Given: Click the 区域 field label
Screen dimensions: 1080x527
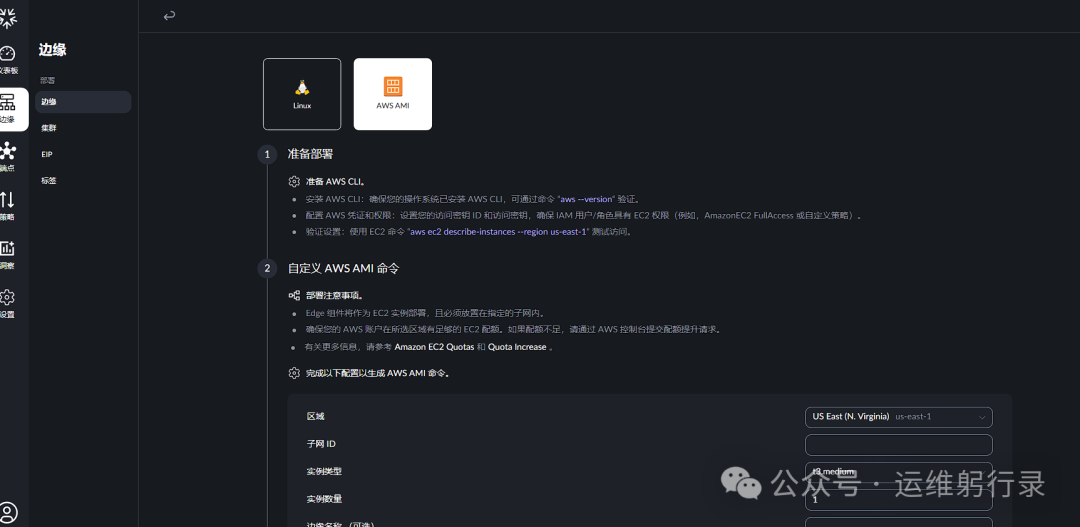Looking at the screenshot, I should [315, 416].
